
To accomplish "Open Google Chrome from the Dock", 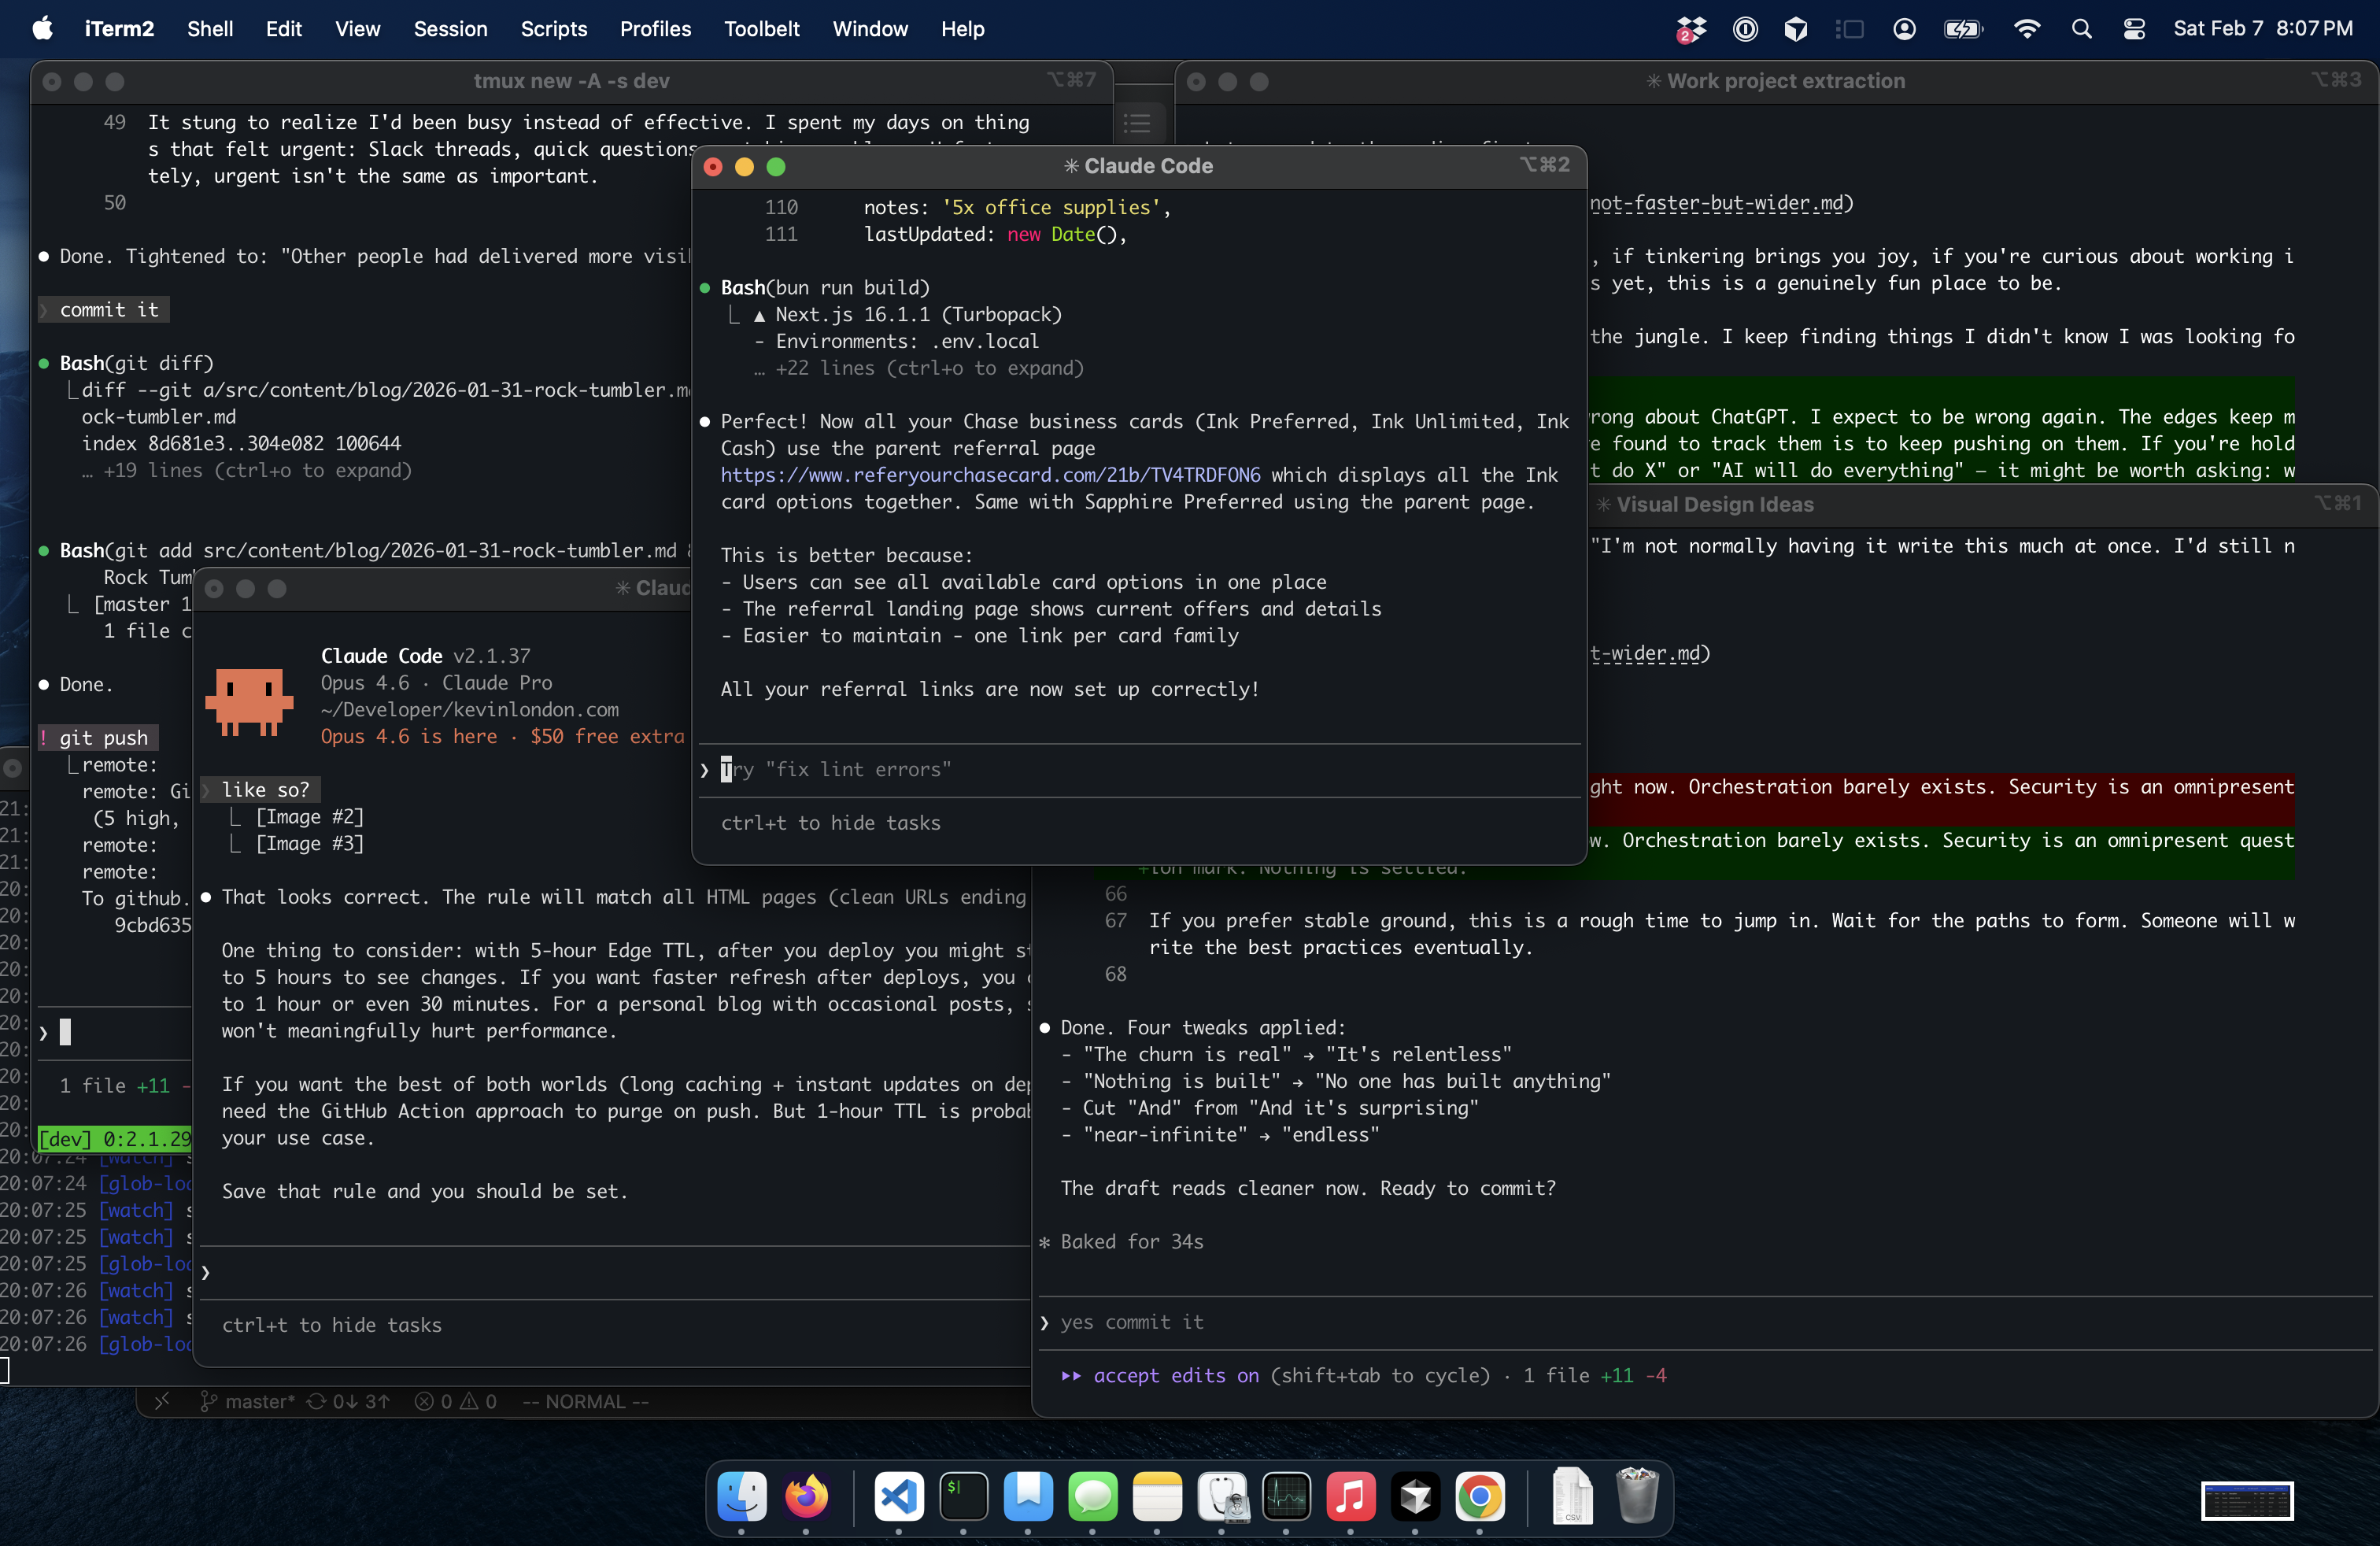I will (x=1480, y=1498).
